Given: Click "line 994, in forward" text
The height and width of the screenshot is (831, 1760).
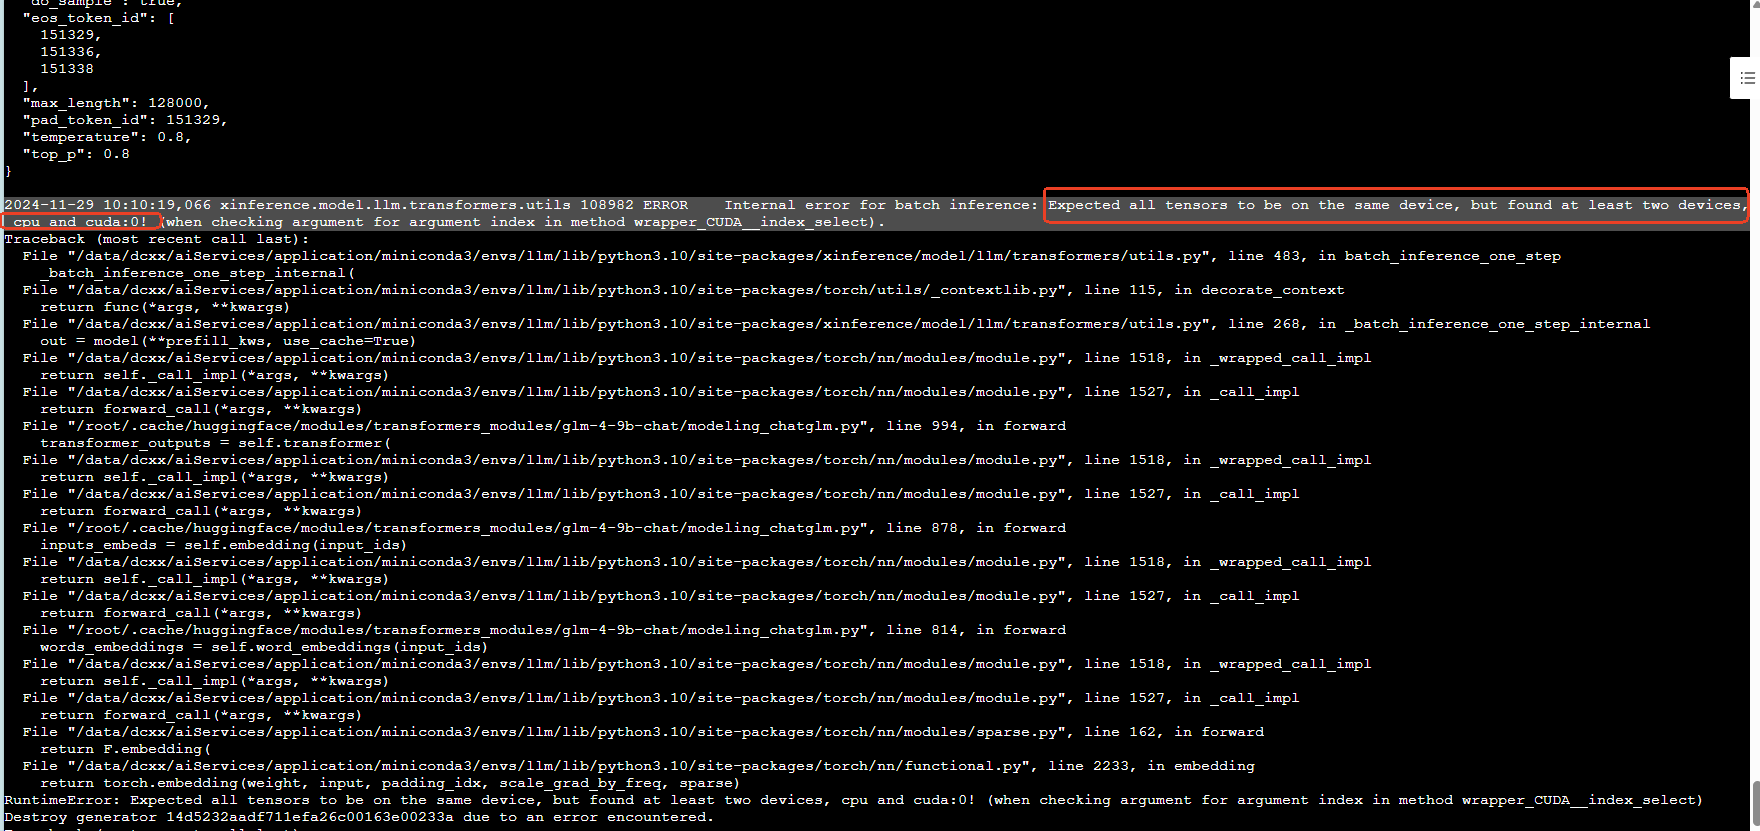Looking at the screenshot, I should coord(976,426).
